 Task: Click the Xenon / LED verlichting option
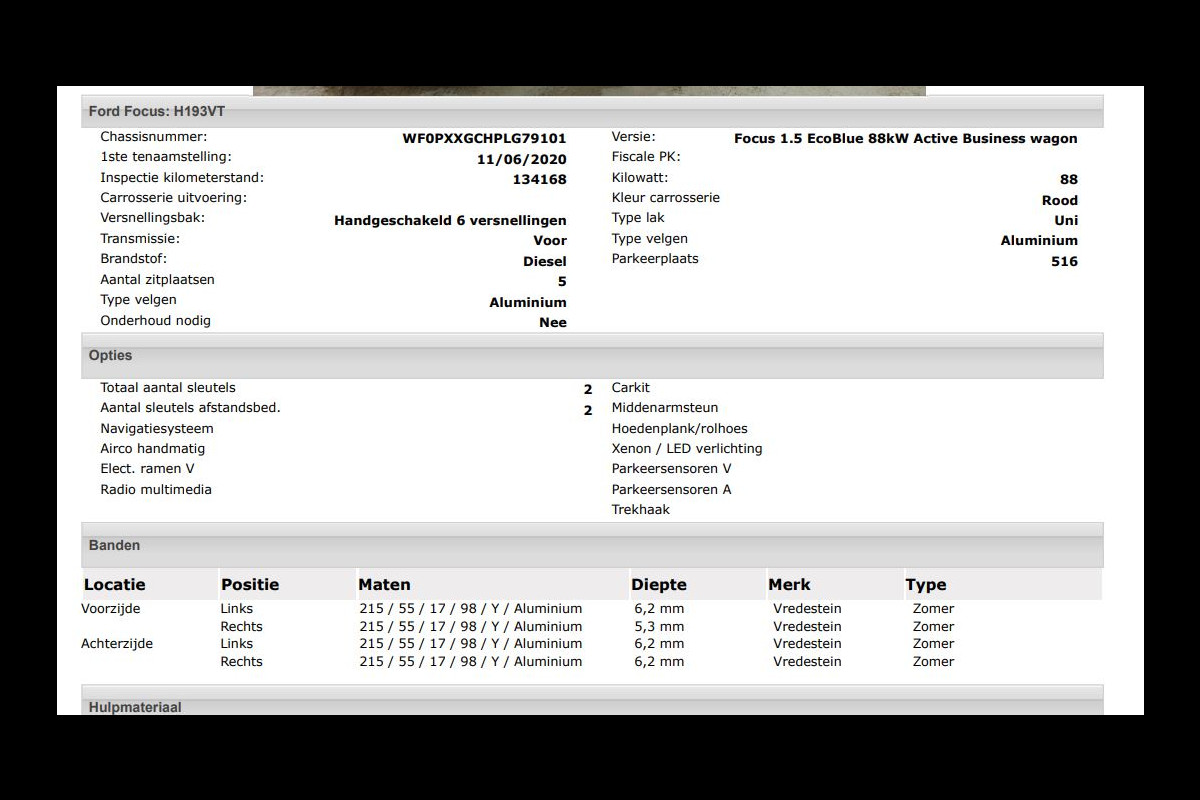686,449
